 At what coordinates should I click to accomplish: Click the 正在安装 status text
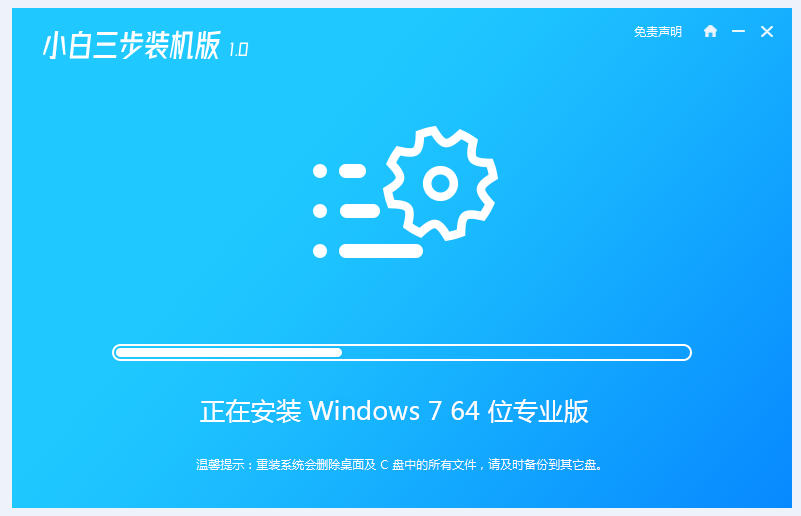[x=250, y=411]
